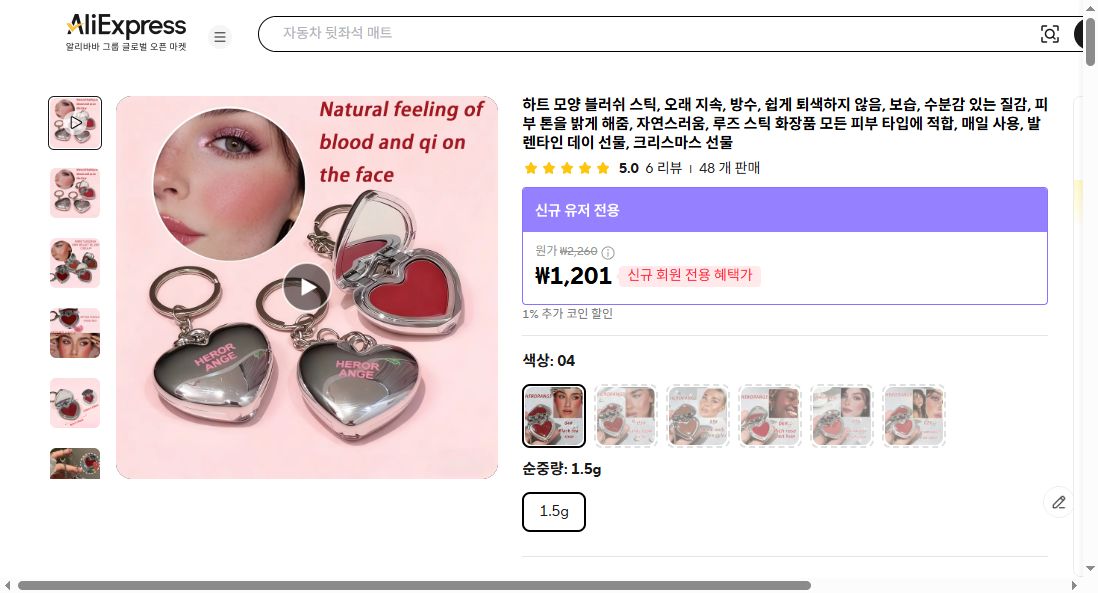
Task: Open the hamburger categories menu
Action: (220, 36)
